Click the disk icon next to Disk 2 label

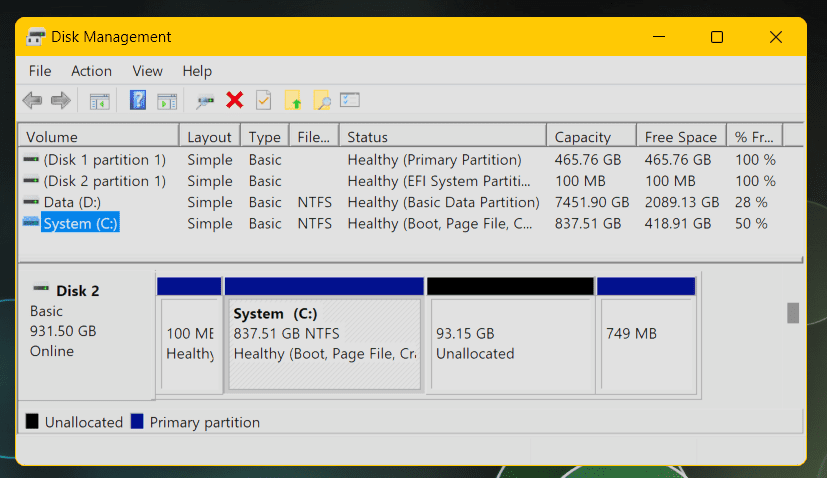[41, 288]
